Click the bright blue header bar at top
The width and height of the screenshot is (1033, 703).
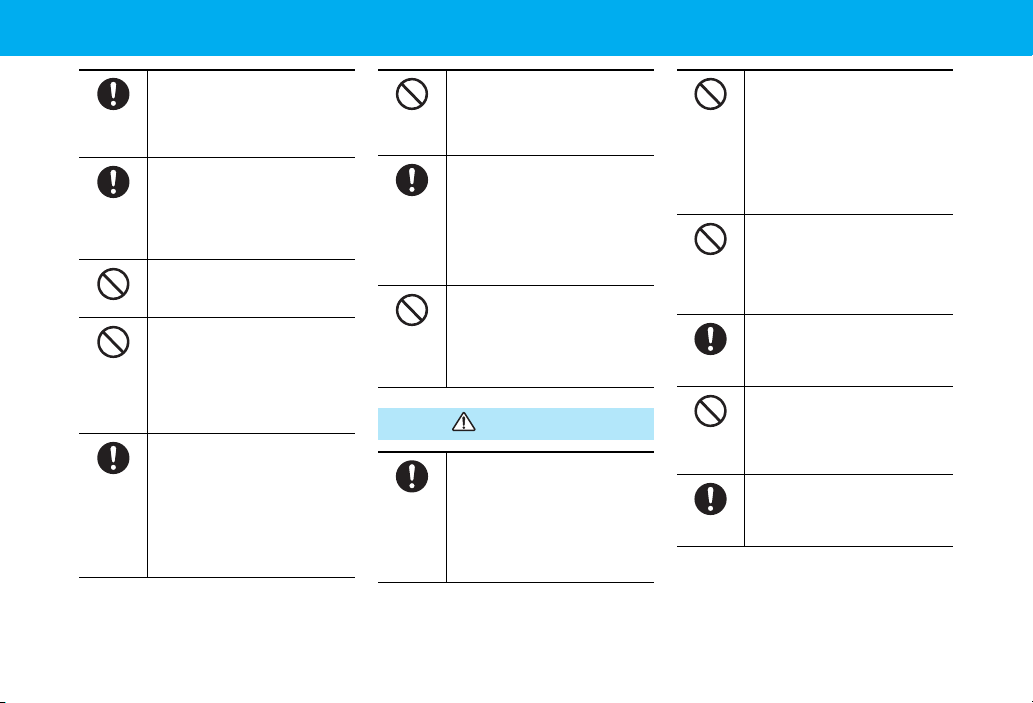(x=516, y=28)
